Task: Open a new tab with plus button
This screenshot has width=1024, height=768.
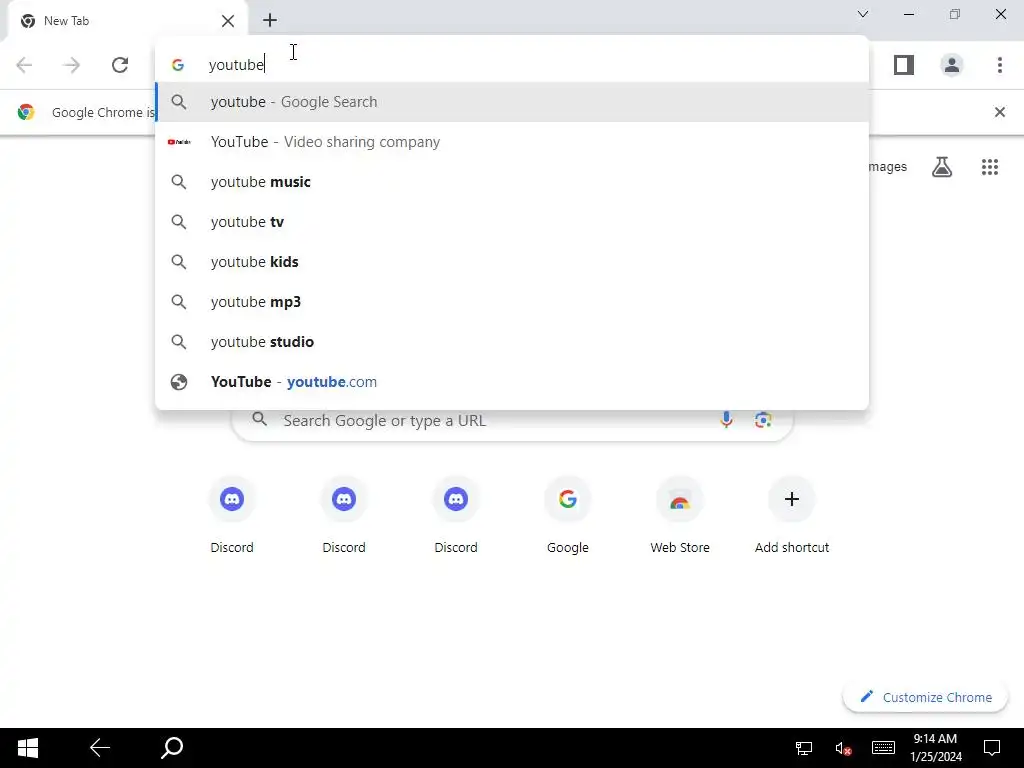Action: click(270, 20)
